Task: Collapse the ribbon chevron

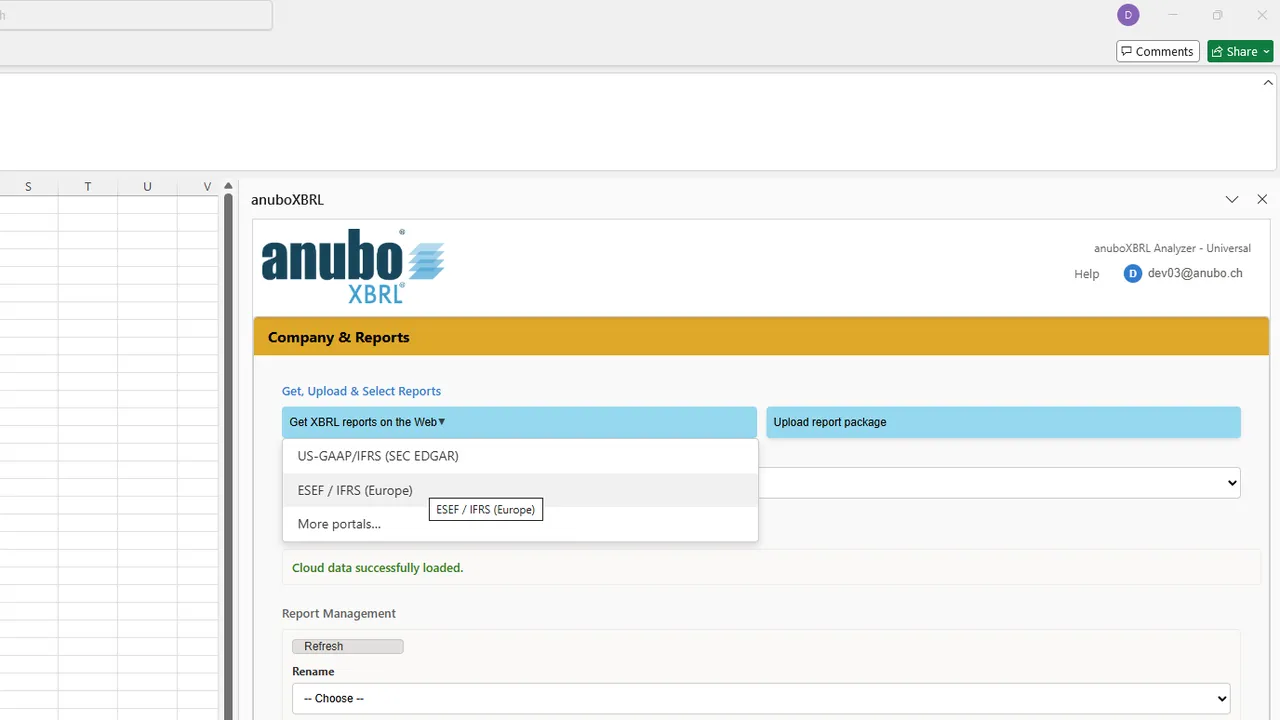Action: coord(1268,83)
